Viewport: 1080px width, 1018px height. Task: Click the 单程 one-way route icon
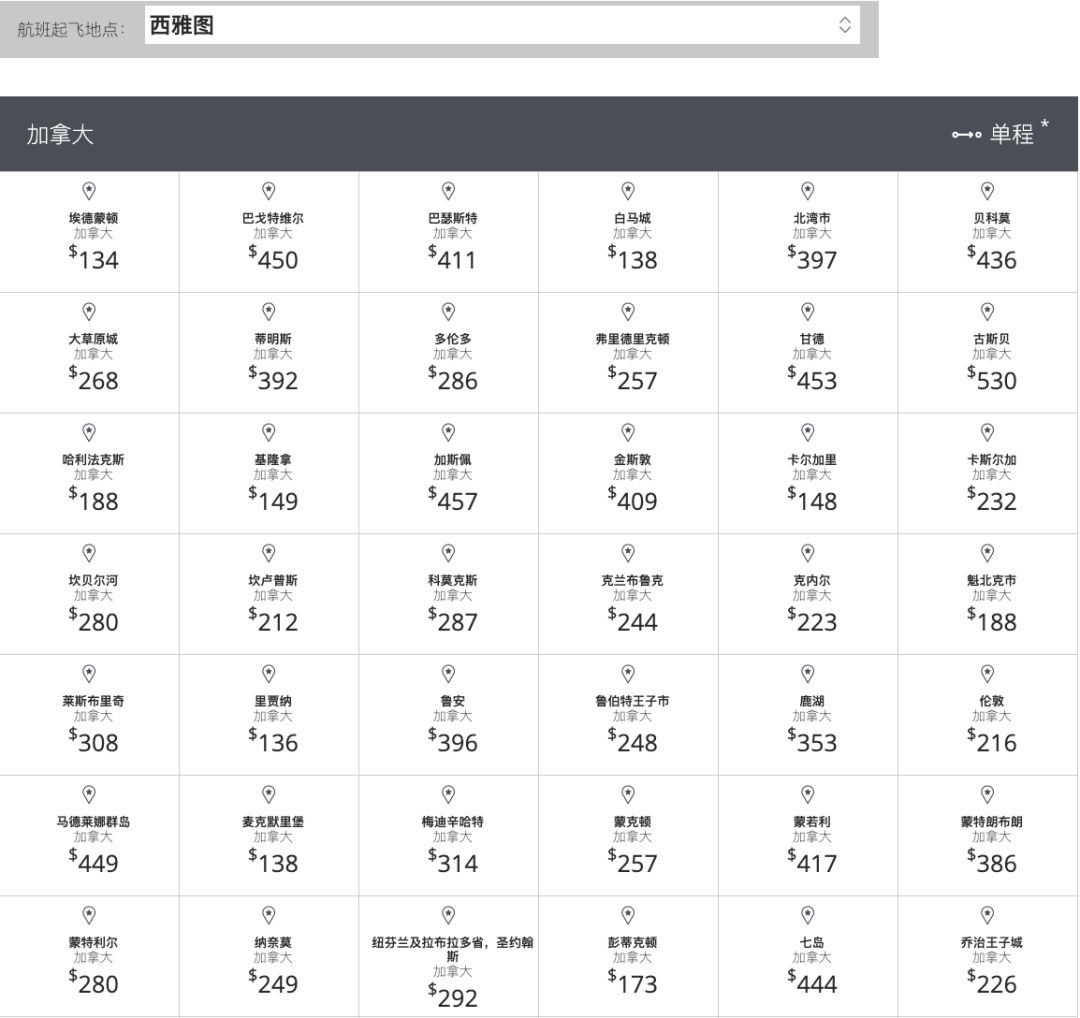tap(966, 134)
